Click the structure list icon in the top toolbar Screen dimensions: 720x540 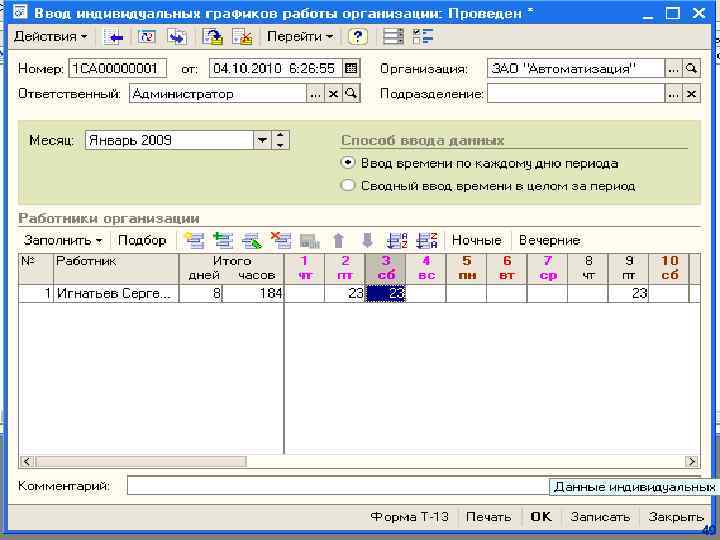[x=423, y=37]
